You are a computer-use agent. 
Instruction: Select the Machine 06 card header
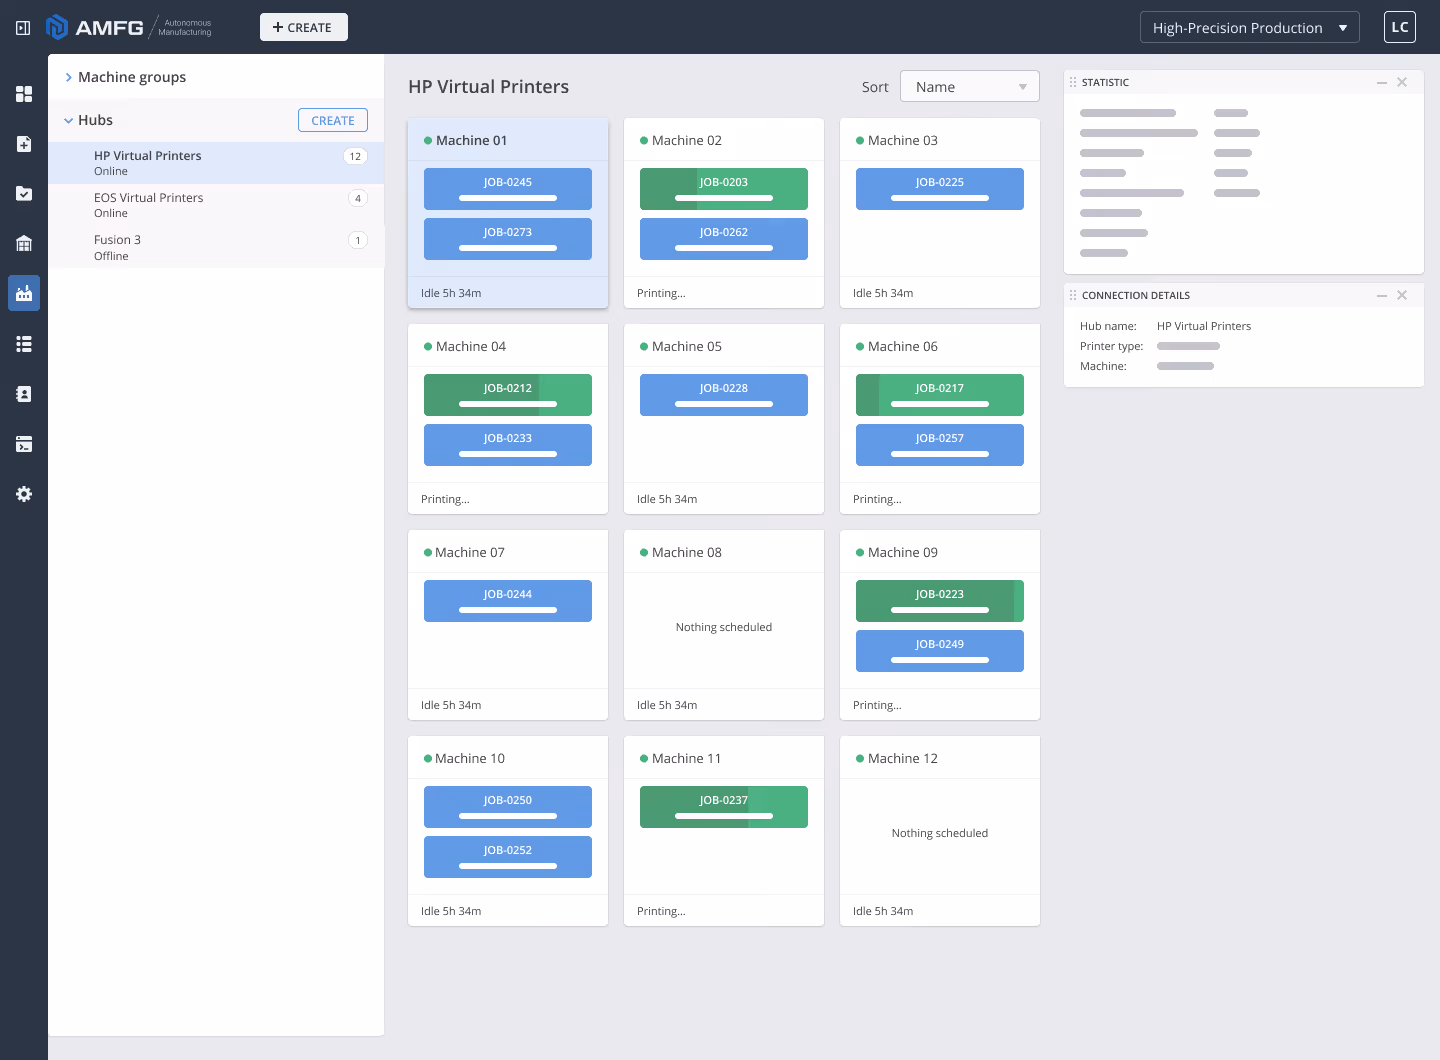[940, 346]
